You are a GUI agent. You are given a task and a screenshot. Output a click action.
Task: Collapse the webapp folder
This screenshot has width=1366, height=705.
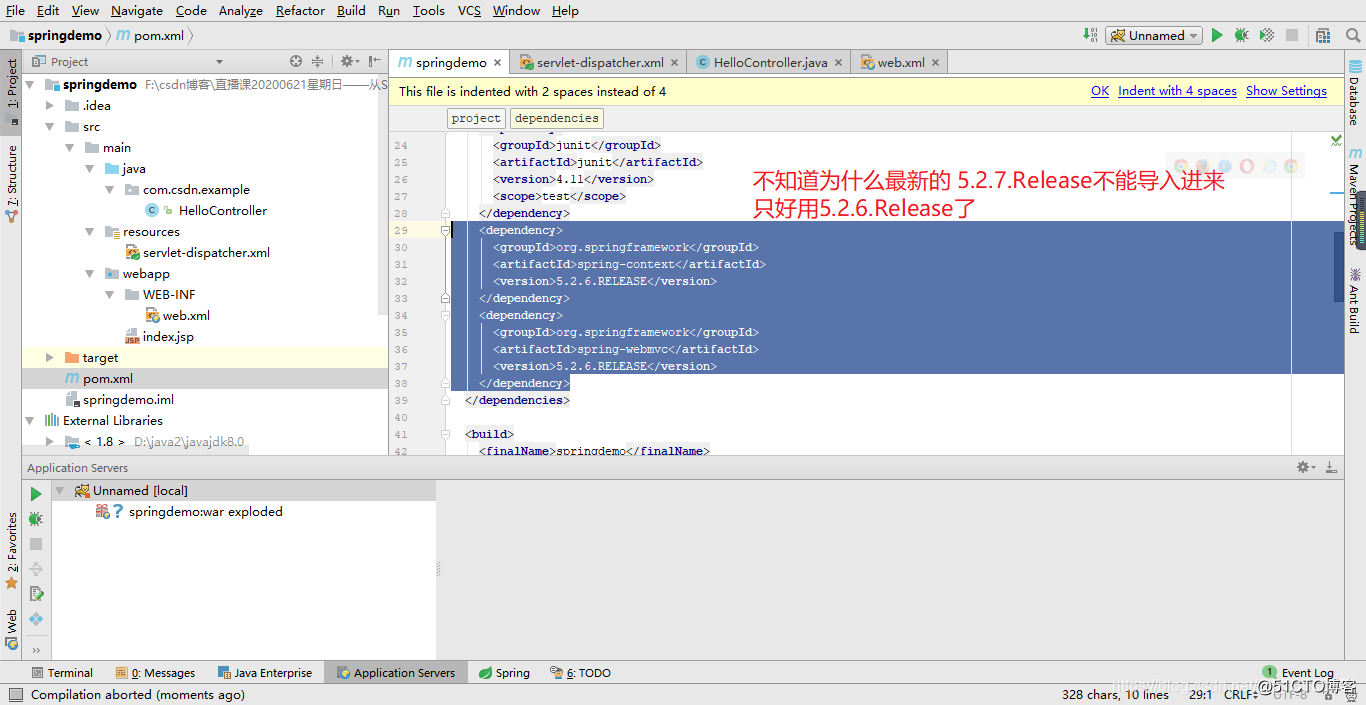click(90, 274)
